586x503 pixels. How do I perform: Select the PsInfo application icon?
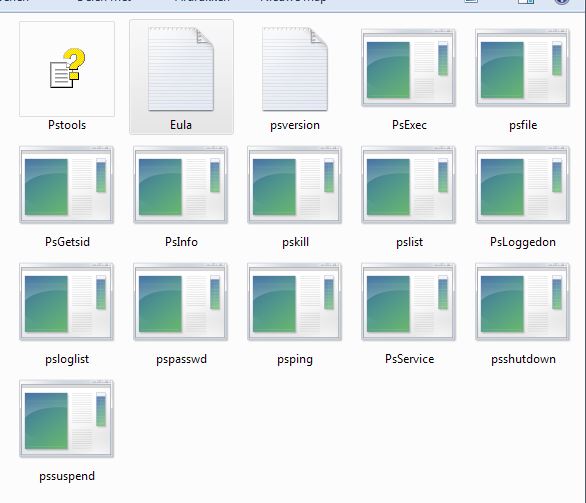[181, 185]
